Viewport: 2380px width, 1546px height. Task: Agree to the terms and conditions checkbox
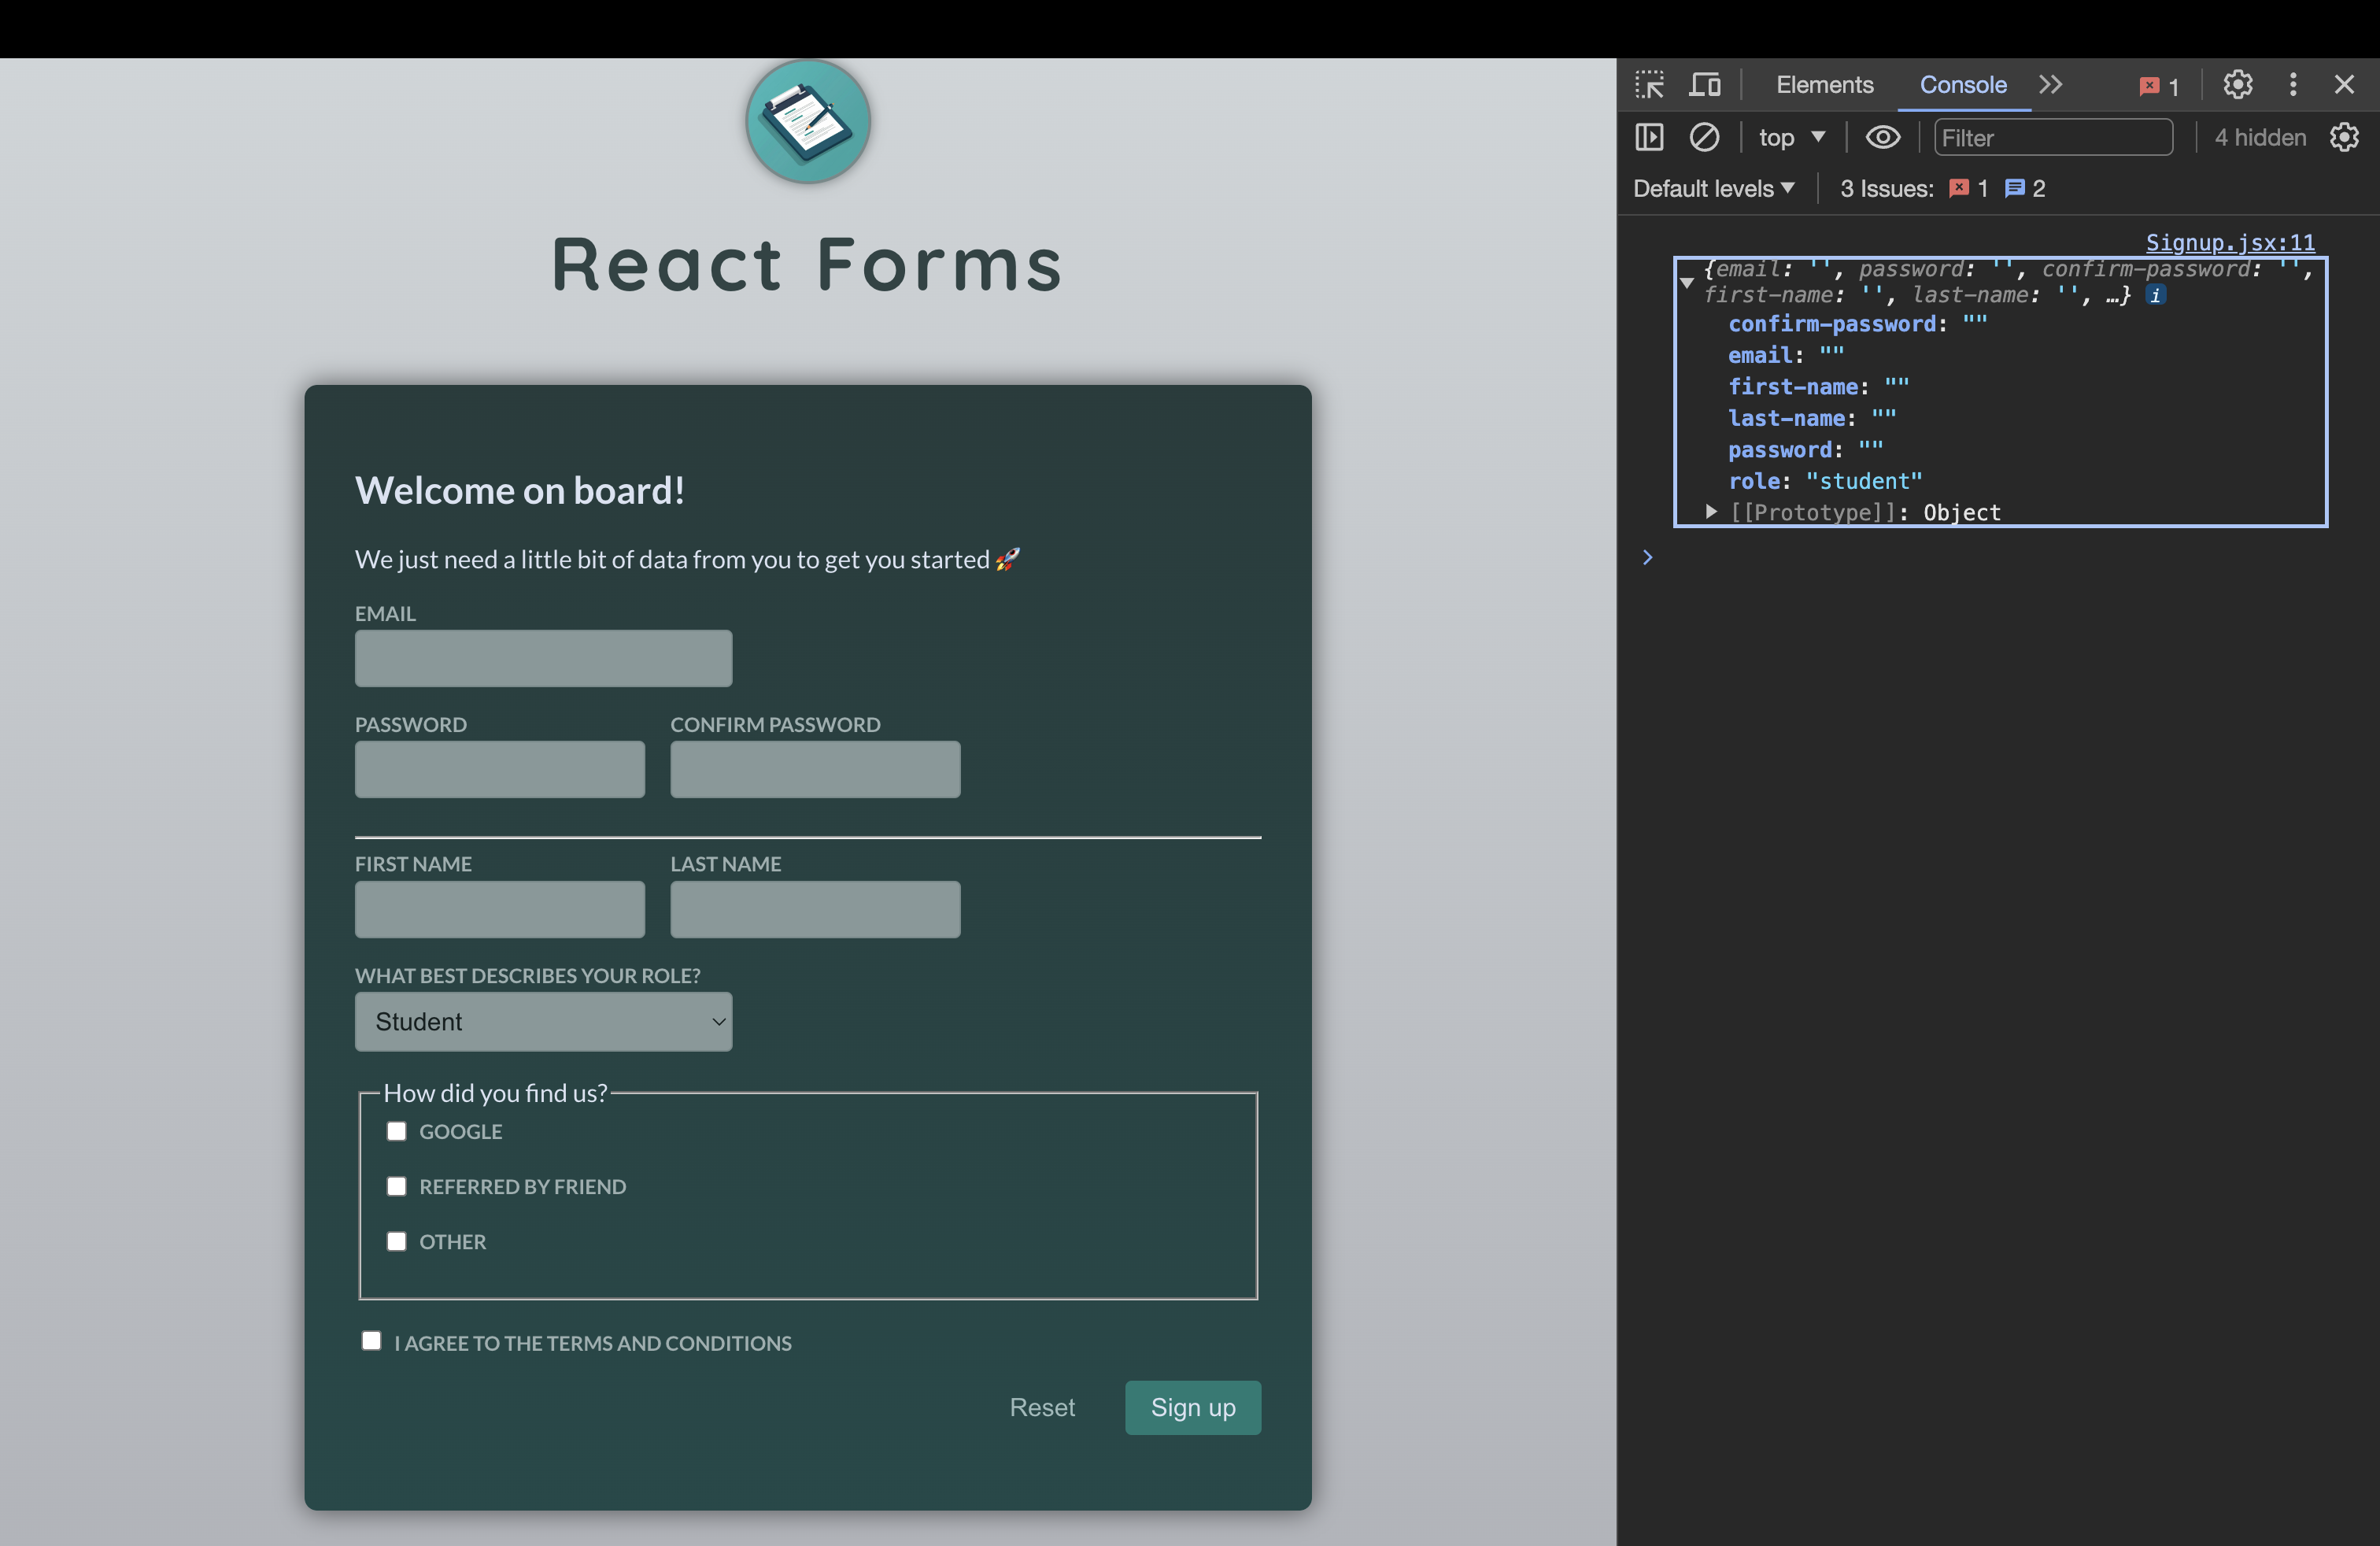coord(371,1341)
